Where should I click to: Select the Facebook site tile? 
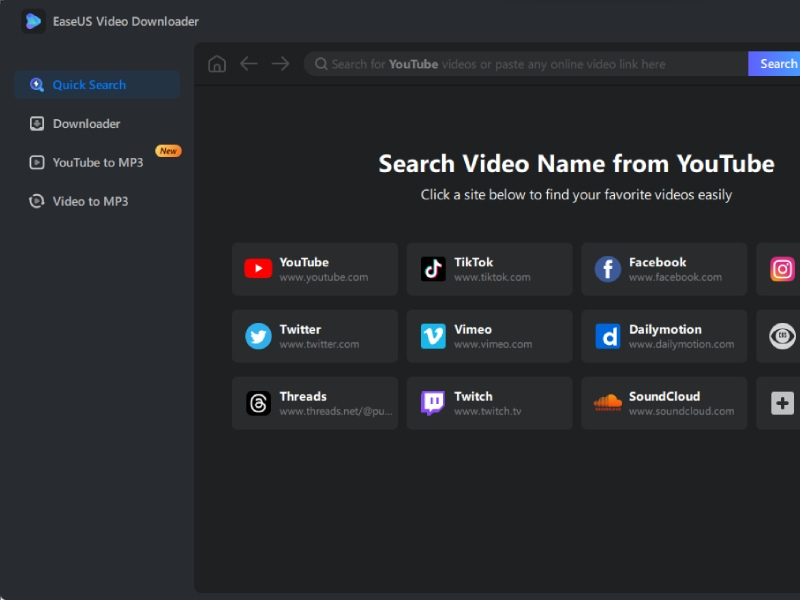point(663,269)
